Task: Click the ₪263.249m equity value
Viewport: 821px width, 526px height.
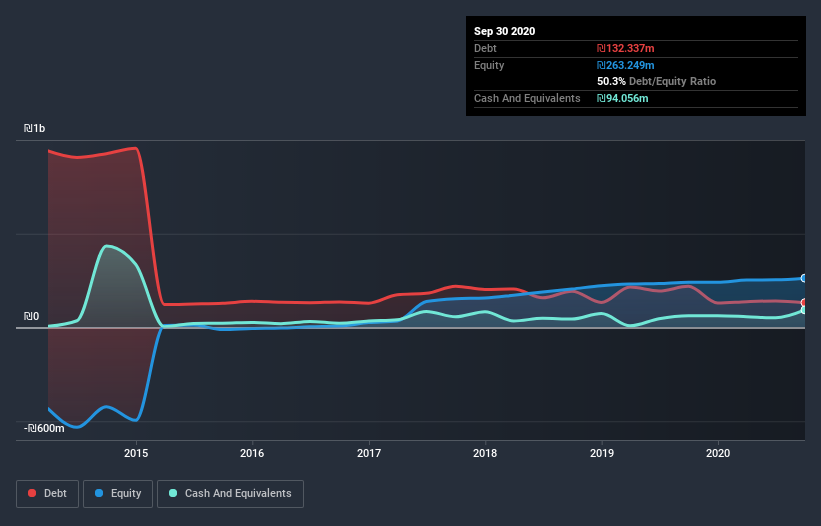Action: coord(626,65)
